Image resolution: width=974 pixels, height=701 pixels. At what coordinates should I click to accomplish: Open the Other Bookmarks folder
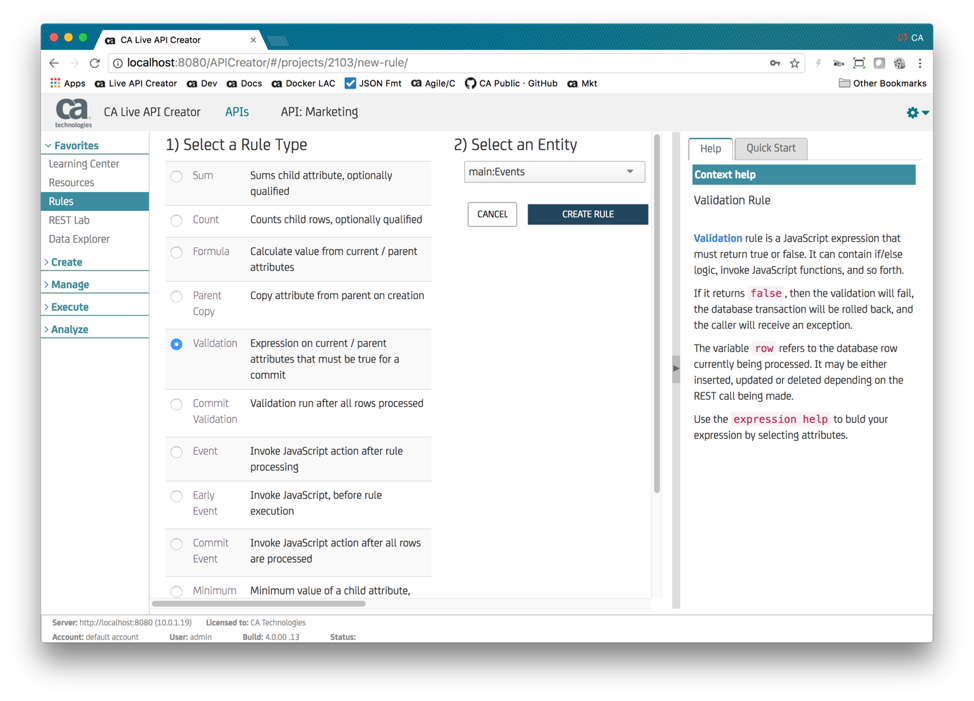[x=882, y=83]
